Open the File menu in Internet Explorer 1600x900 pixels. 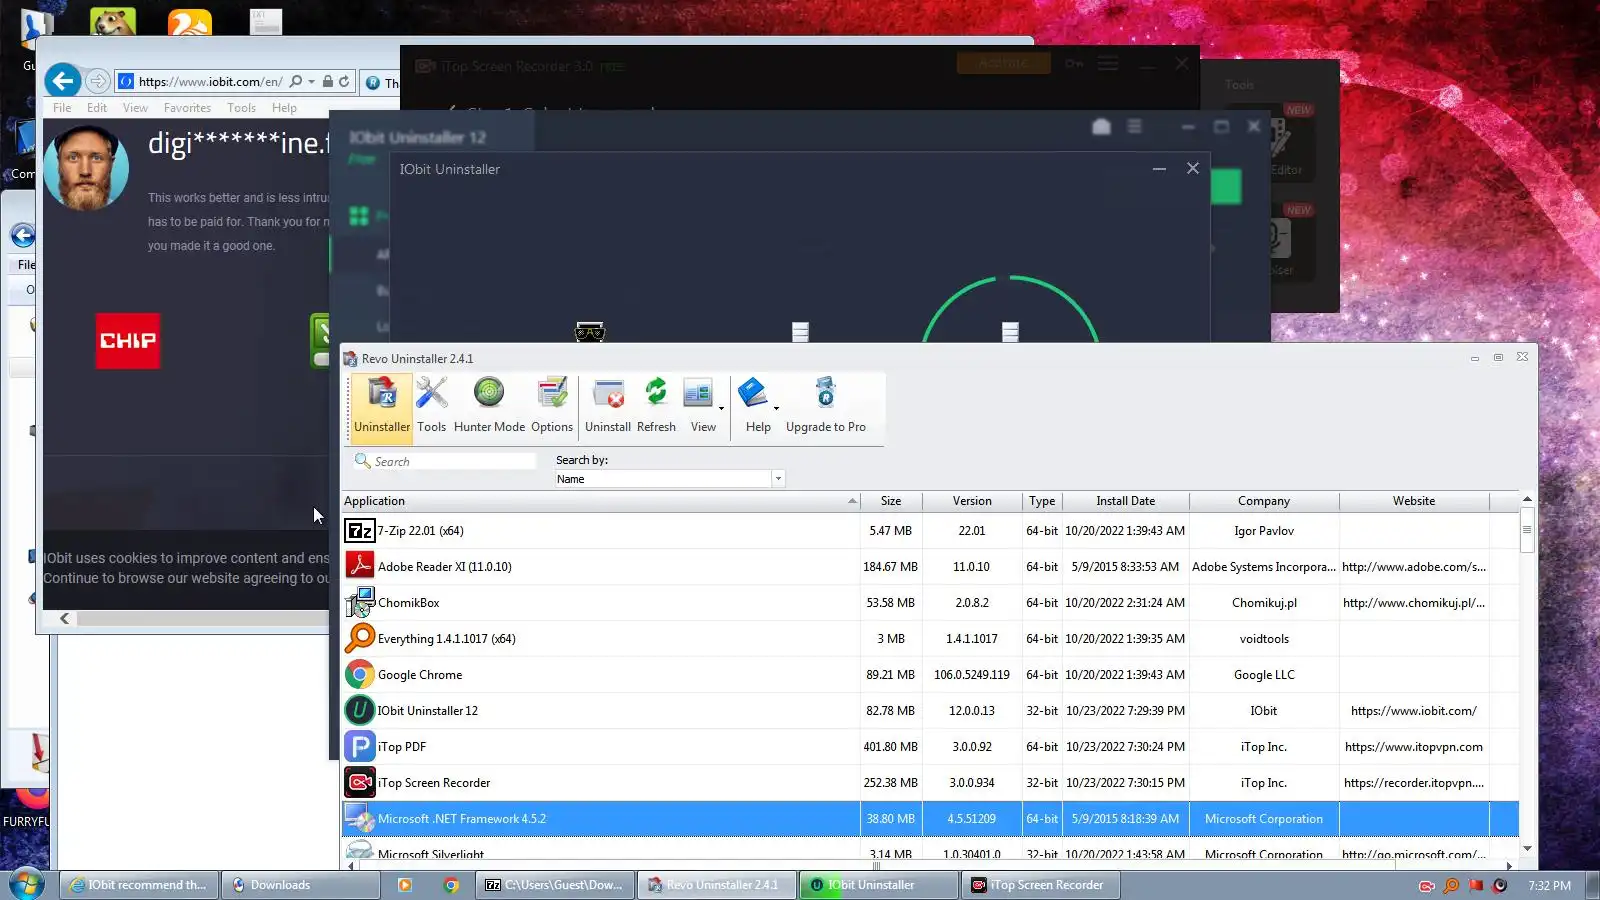point(62,108)
